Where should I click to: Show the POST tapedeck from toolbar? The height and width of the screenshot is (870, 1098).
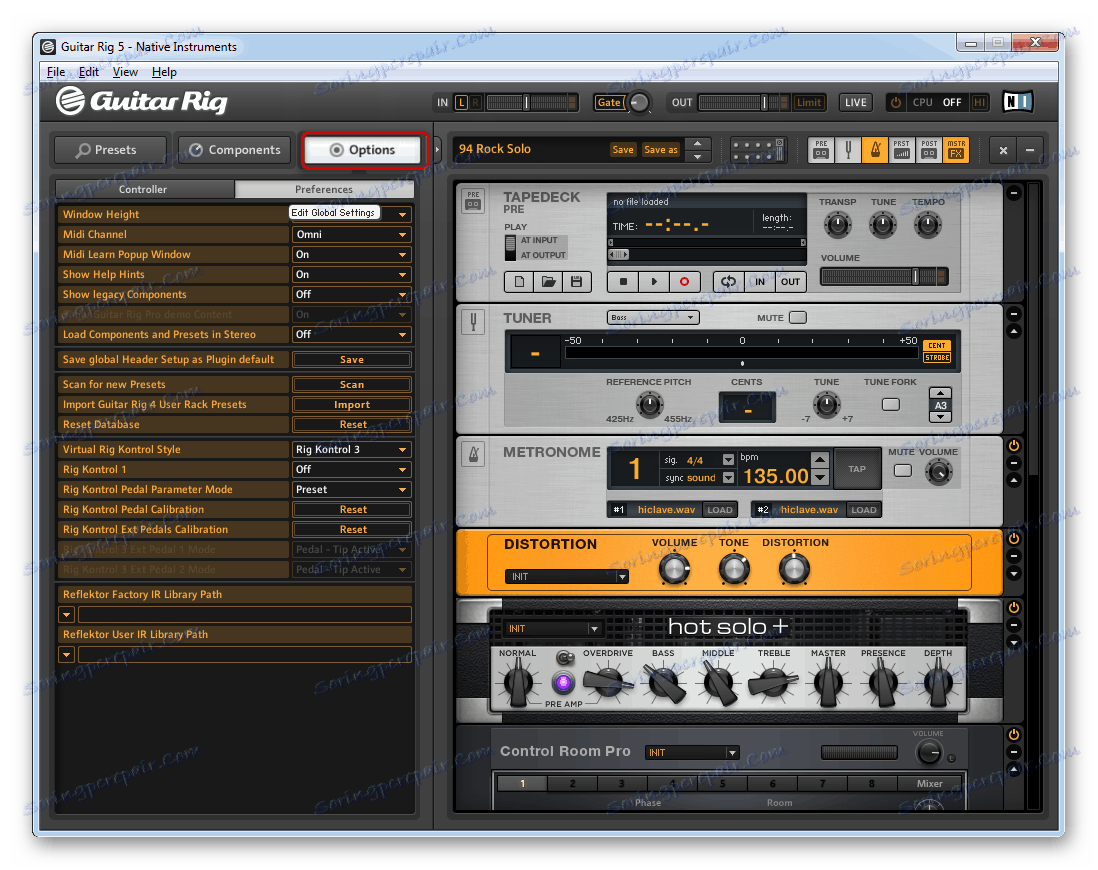[929, 149]
